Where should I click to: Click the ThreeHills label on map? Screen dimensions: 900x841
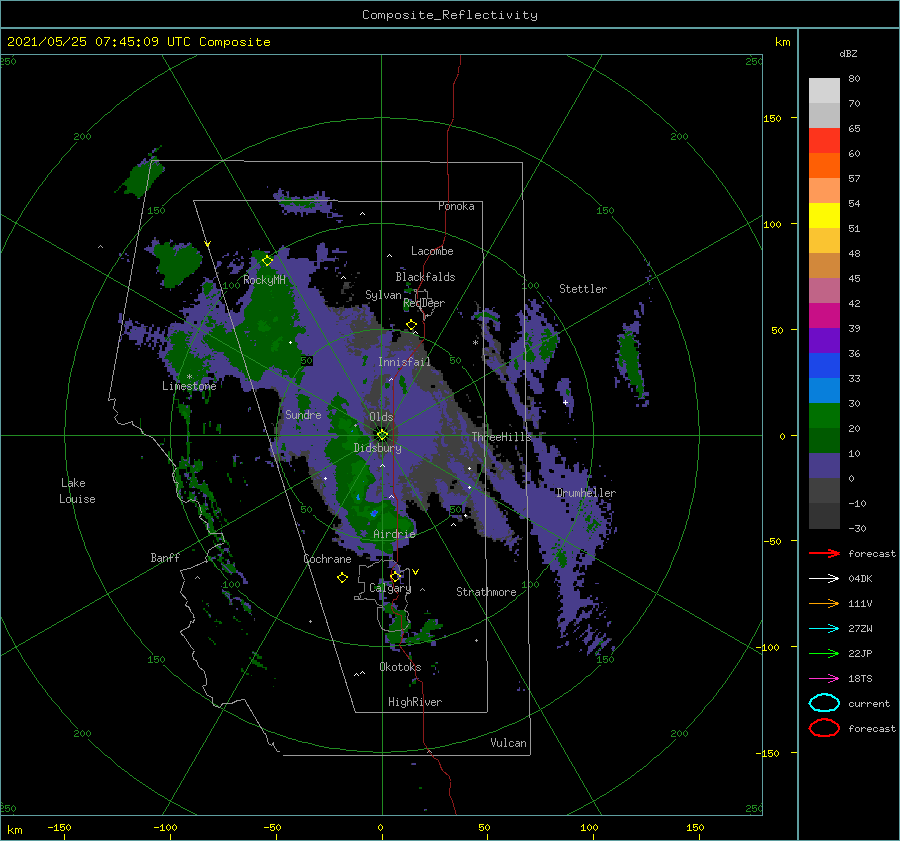click(x=502, y=437)
